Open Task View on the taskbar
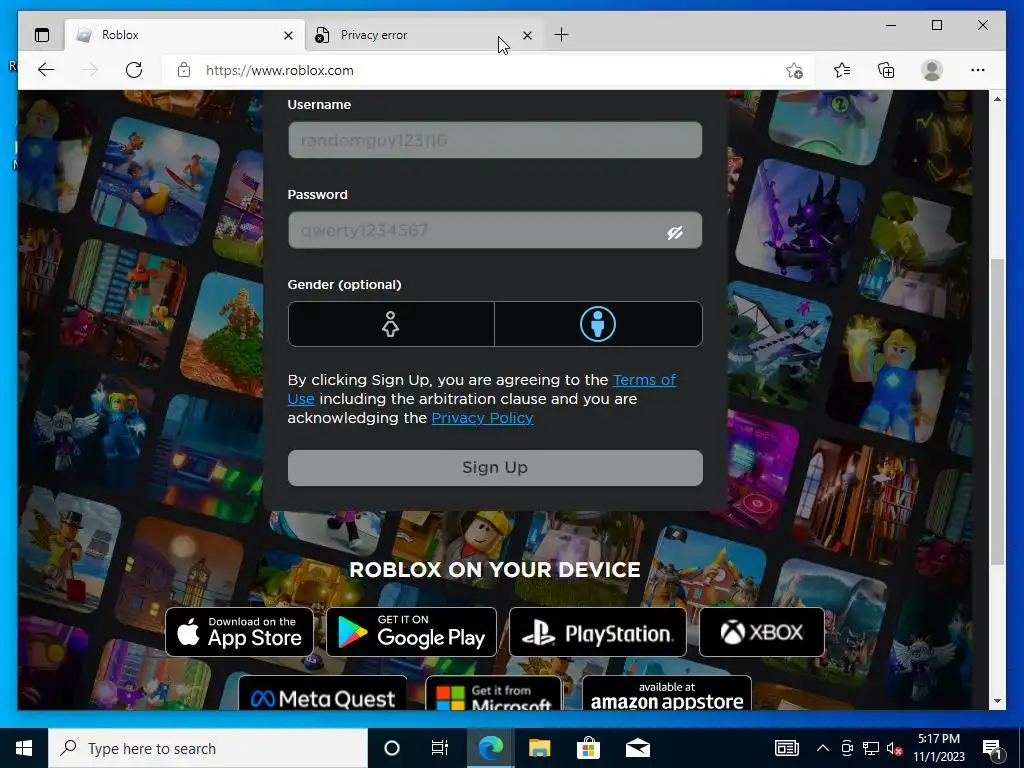Screen dimensions: 1024x768 click(440, 748)
